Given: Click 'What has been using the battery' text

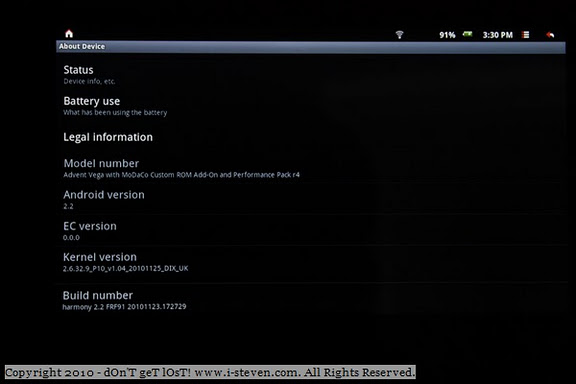Looking at the screenshot, I should [x=115, y=112].
